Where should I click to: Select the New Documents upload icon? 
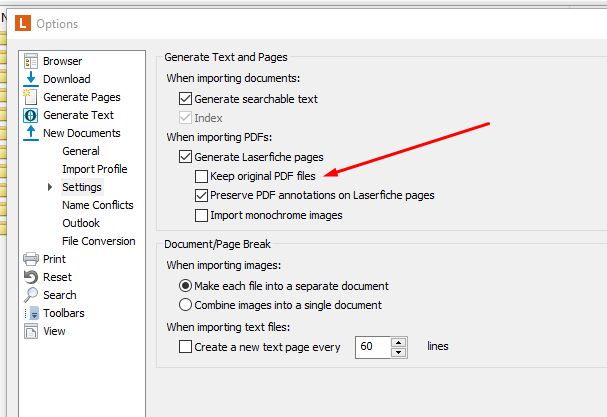(31, 133)
